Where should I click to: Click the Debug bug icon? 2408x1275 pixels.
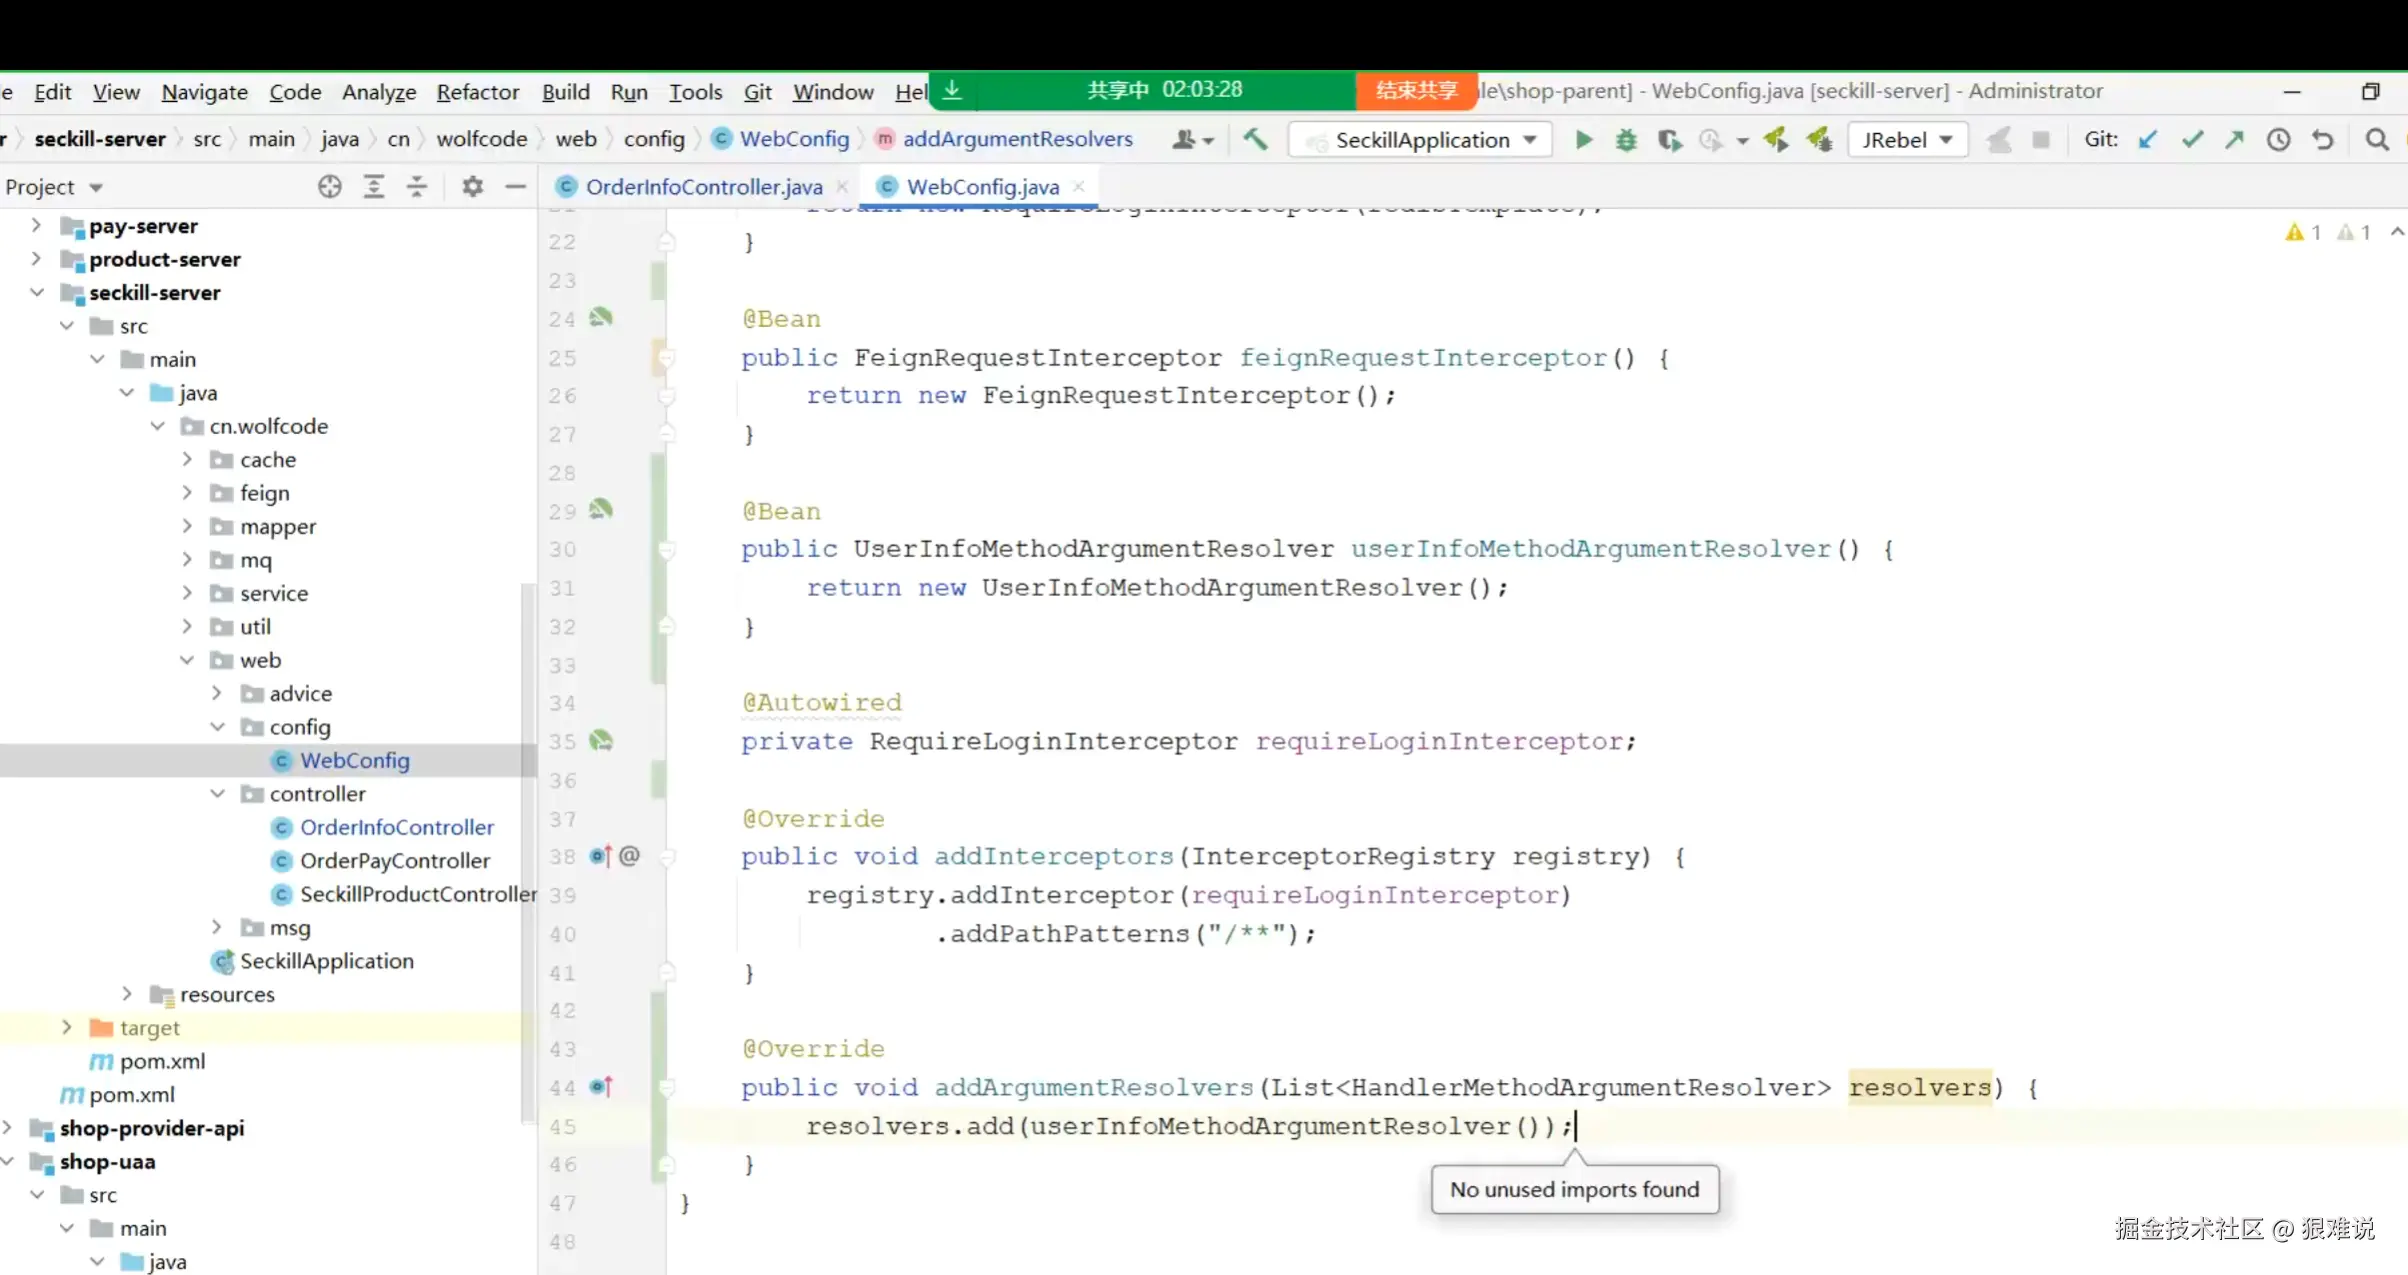coord(1626,140)
